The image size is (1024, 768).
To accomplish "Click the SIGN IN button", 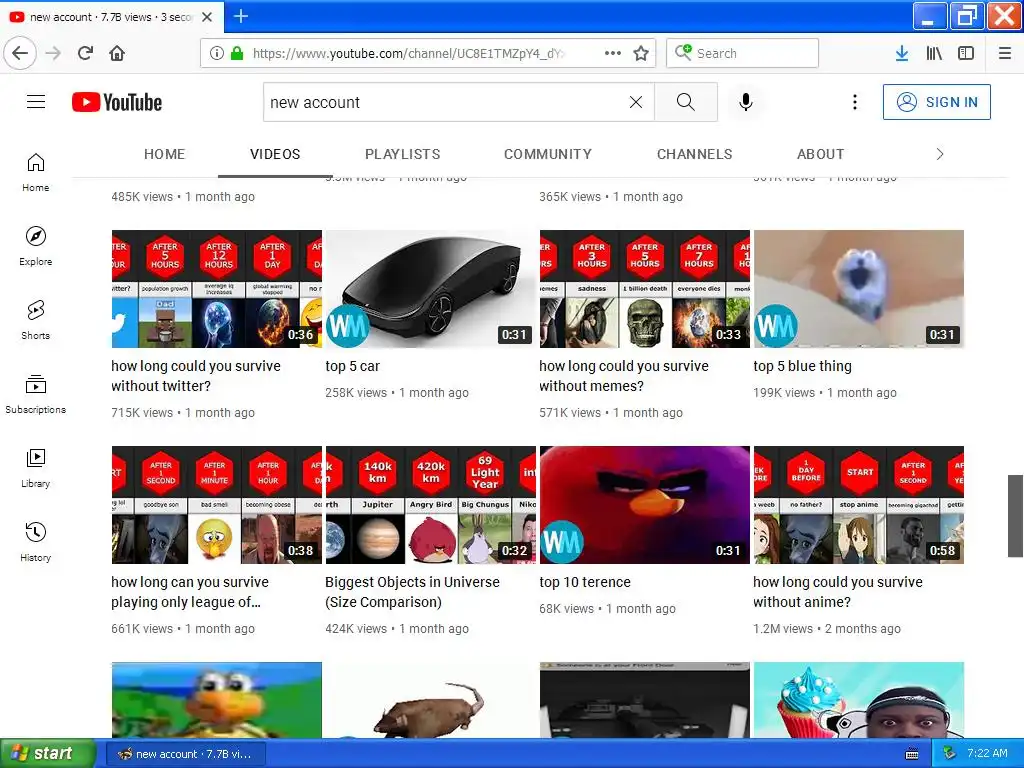I will 936,102.
